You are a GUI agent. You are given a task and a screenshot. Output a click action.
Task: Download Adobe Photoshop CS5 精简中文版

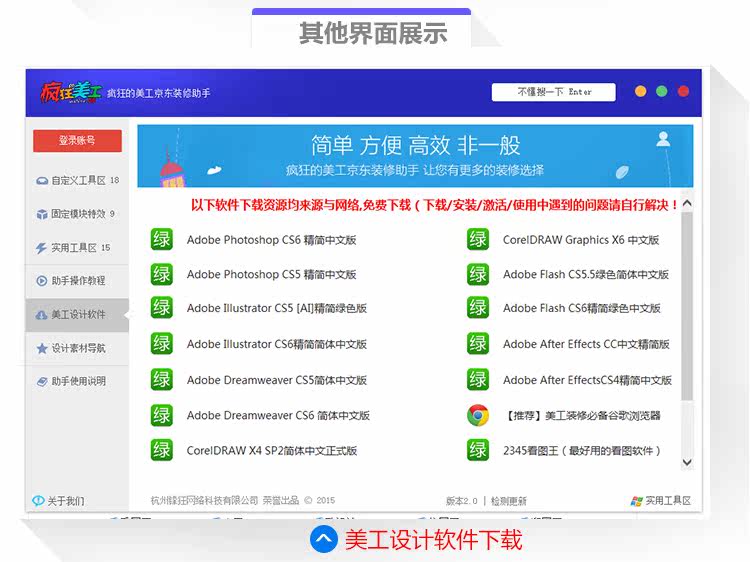pos(271,275)
